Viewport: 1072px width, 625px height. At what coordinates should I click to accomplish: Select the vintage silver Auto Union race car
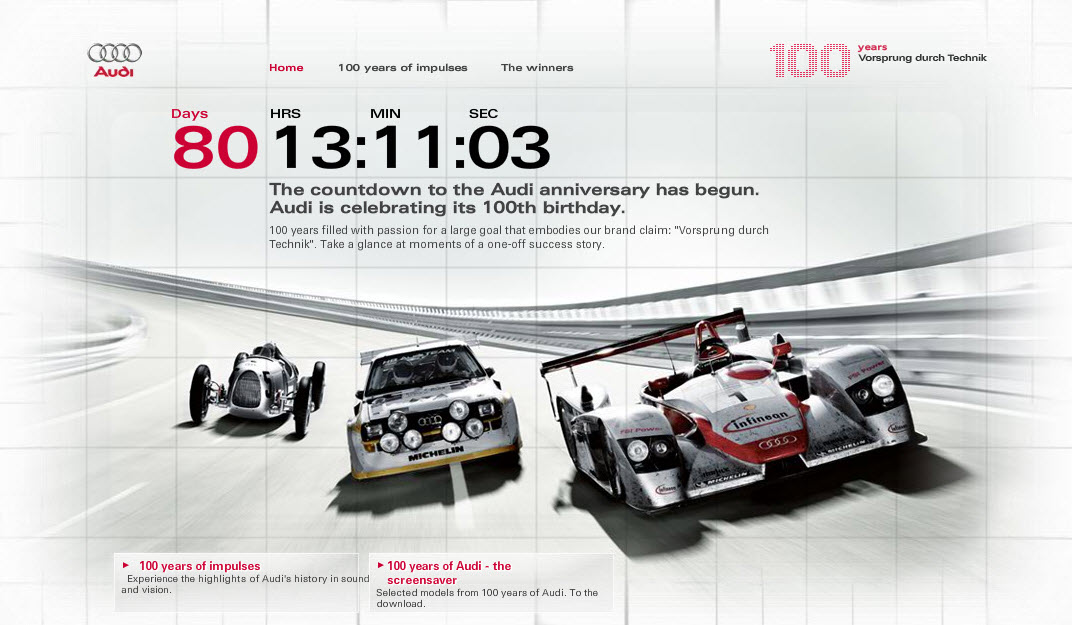(x=257, y=388)
